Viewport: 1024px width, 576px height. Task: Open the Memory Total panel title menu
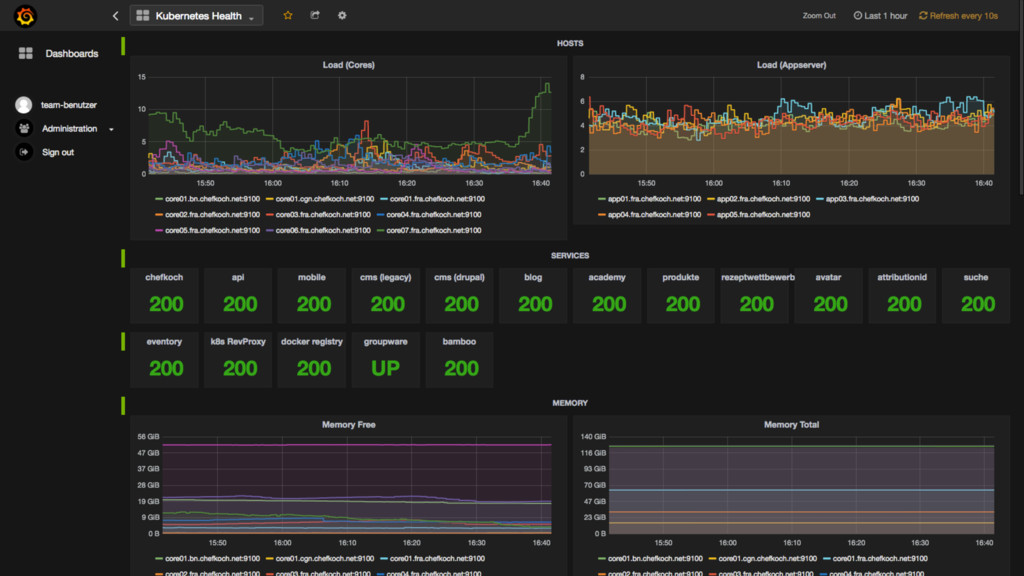pyautogui.click(x=792, y=424)
